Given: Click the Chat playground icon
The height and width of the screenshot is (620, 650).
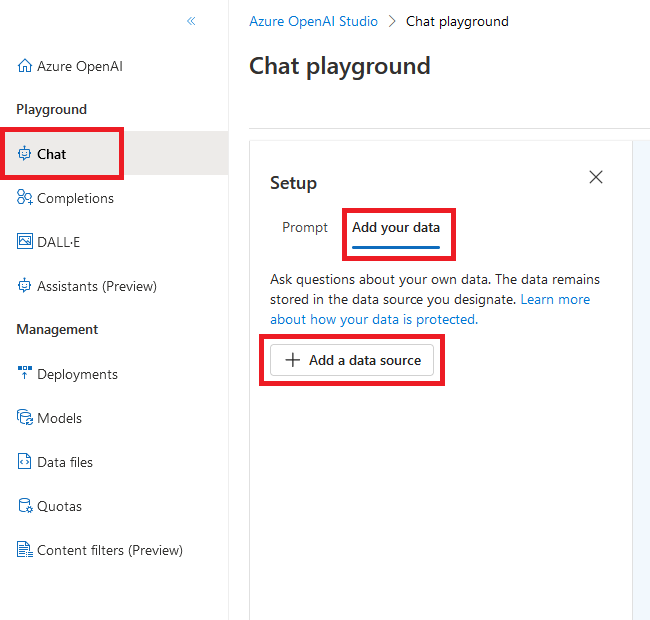Looking at the screenshot, I should point(25,154).
